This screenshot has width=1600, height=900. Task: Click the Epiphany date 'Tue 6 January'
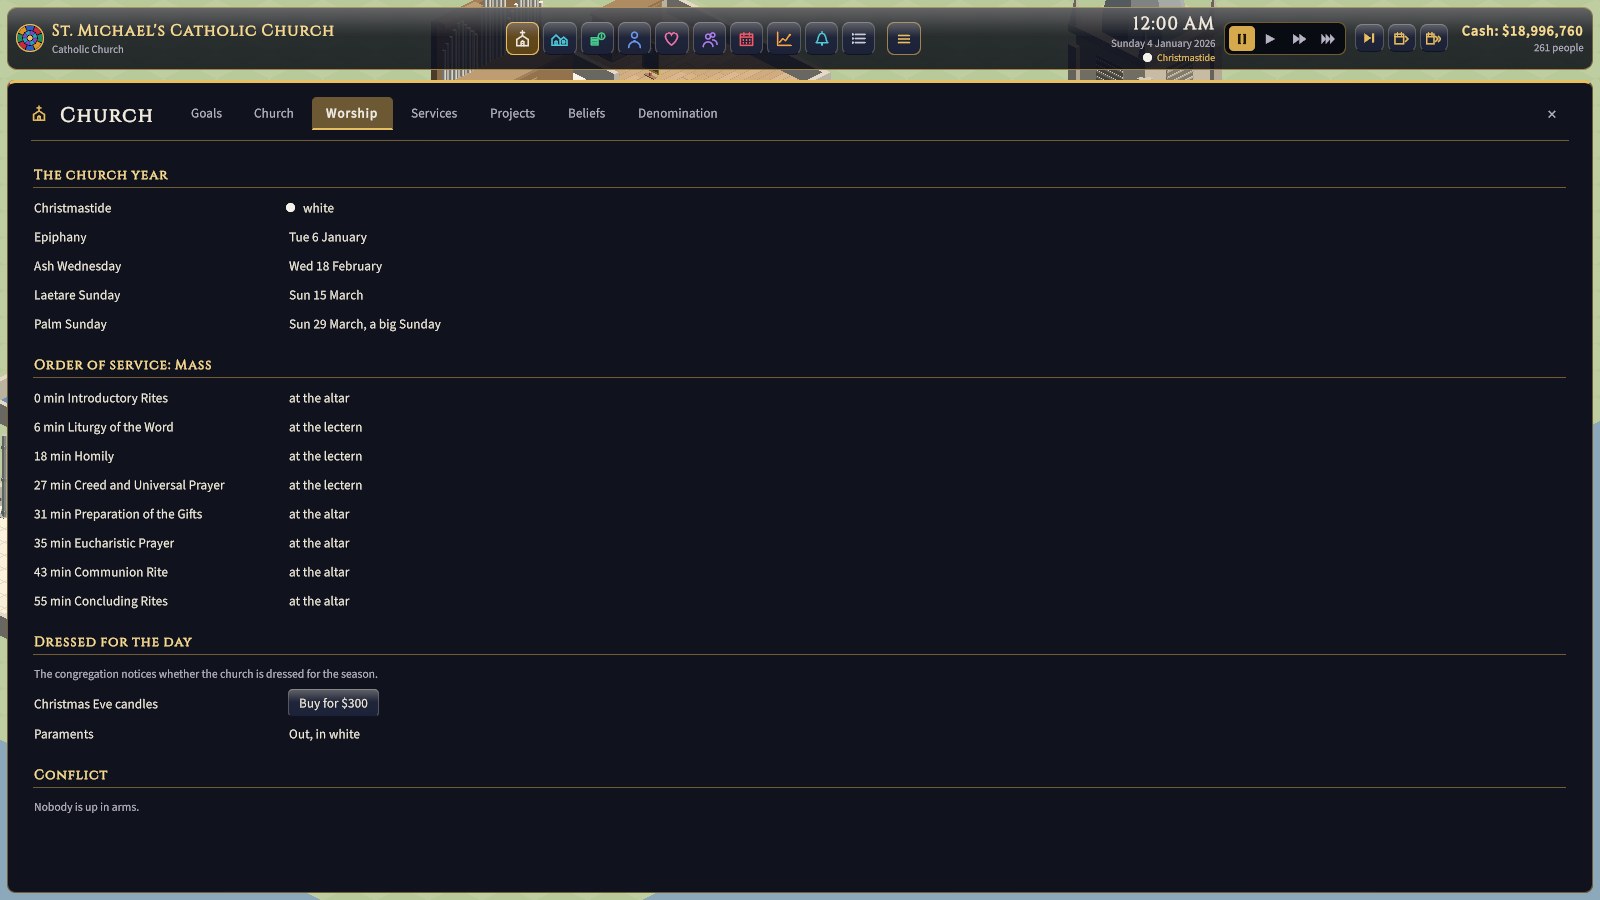pyautogui.click(x=328, y=237)
